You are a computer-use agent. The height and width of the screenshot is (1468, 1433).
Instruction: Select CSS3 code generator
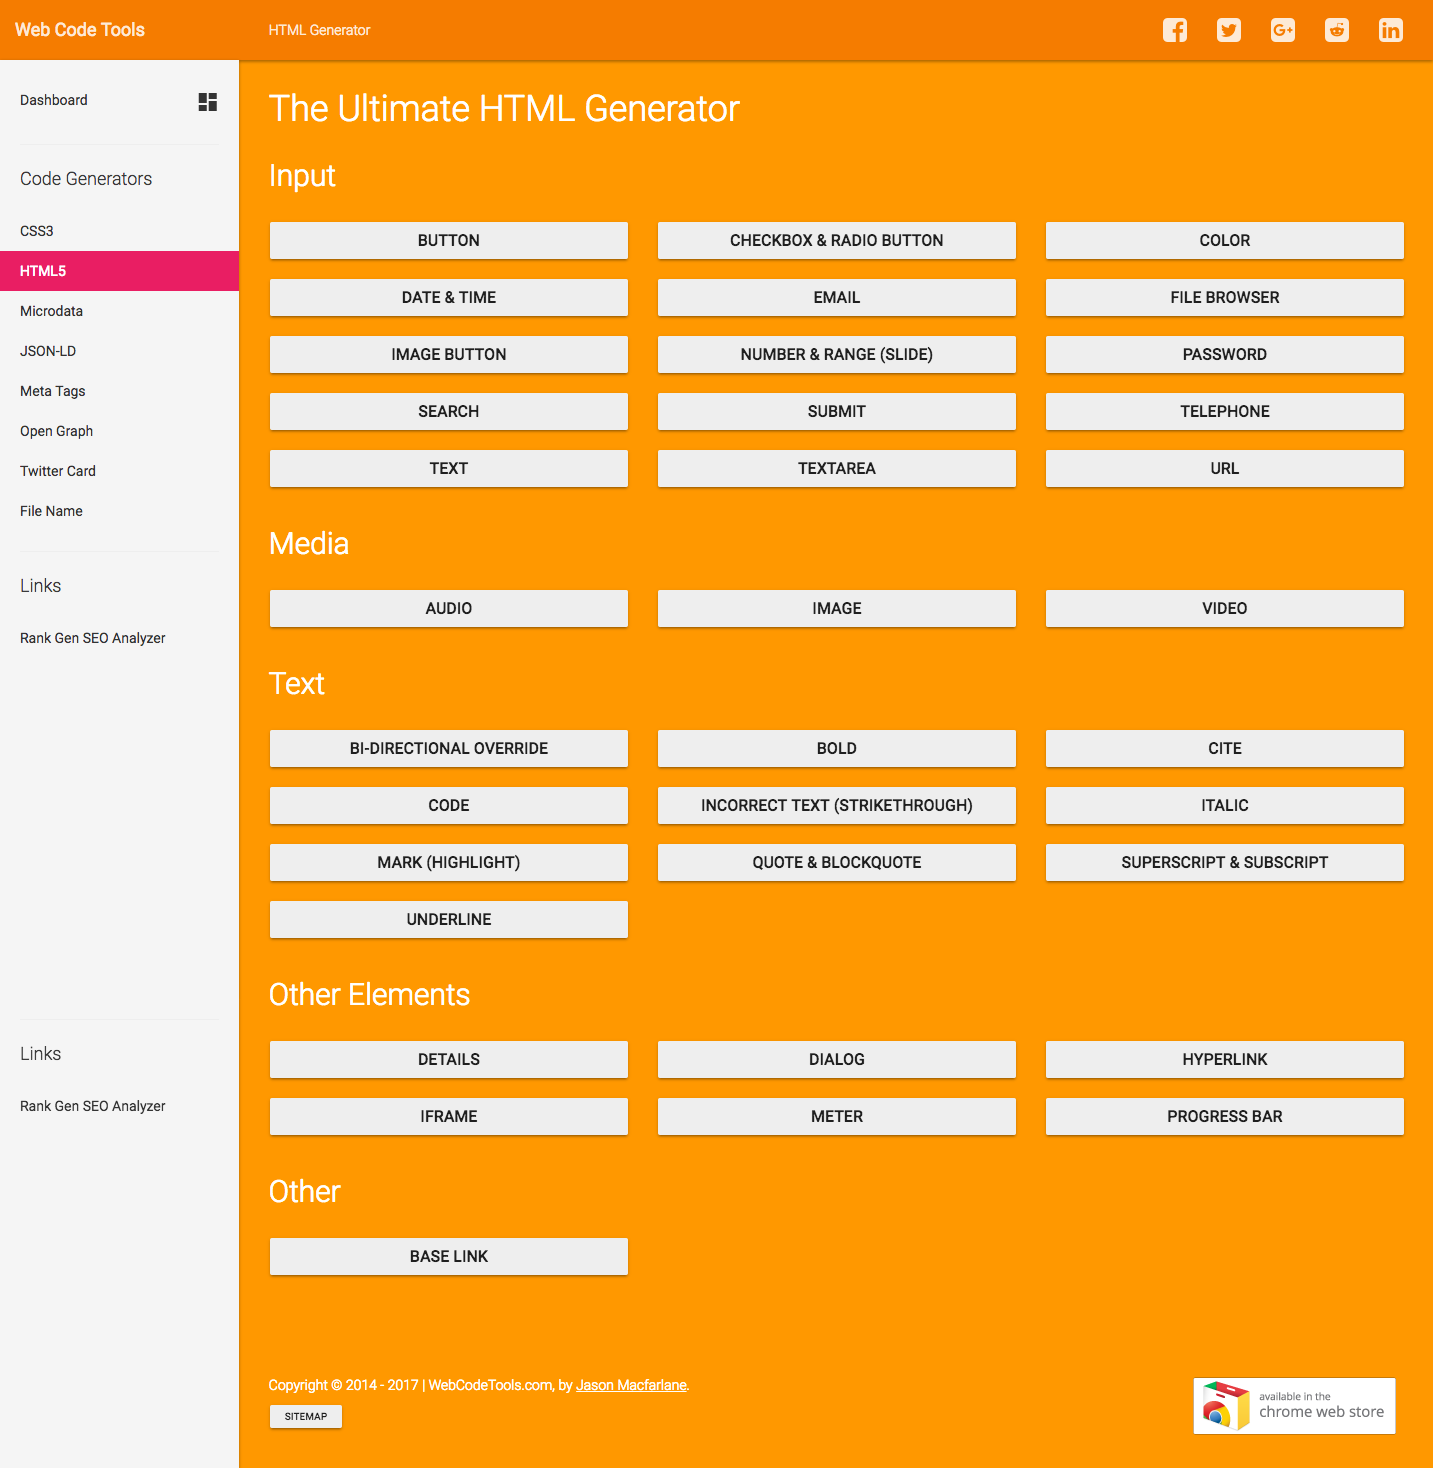pyautogui.click(x=119, y=231)
